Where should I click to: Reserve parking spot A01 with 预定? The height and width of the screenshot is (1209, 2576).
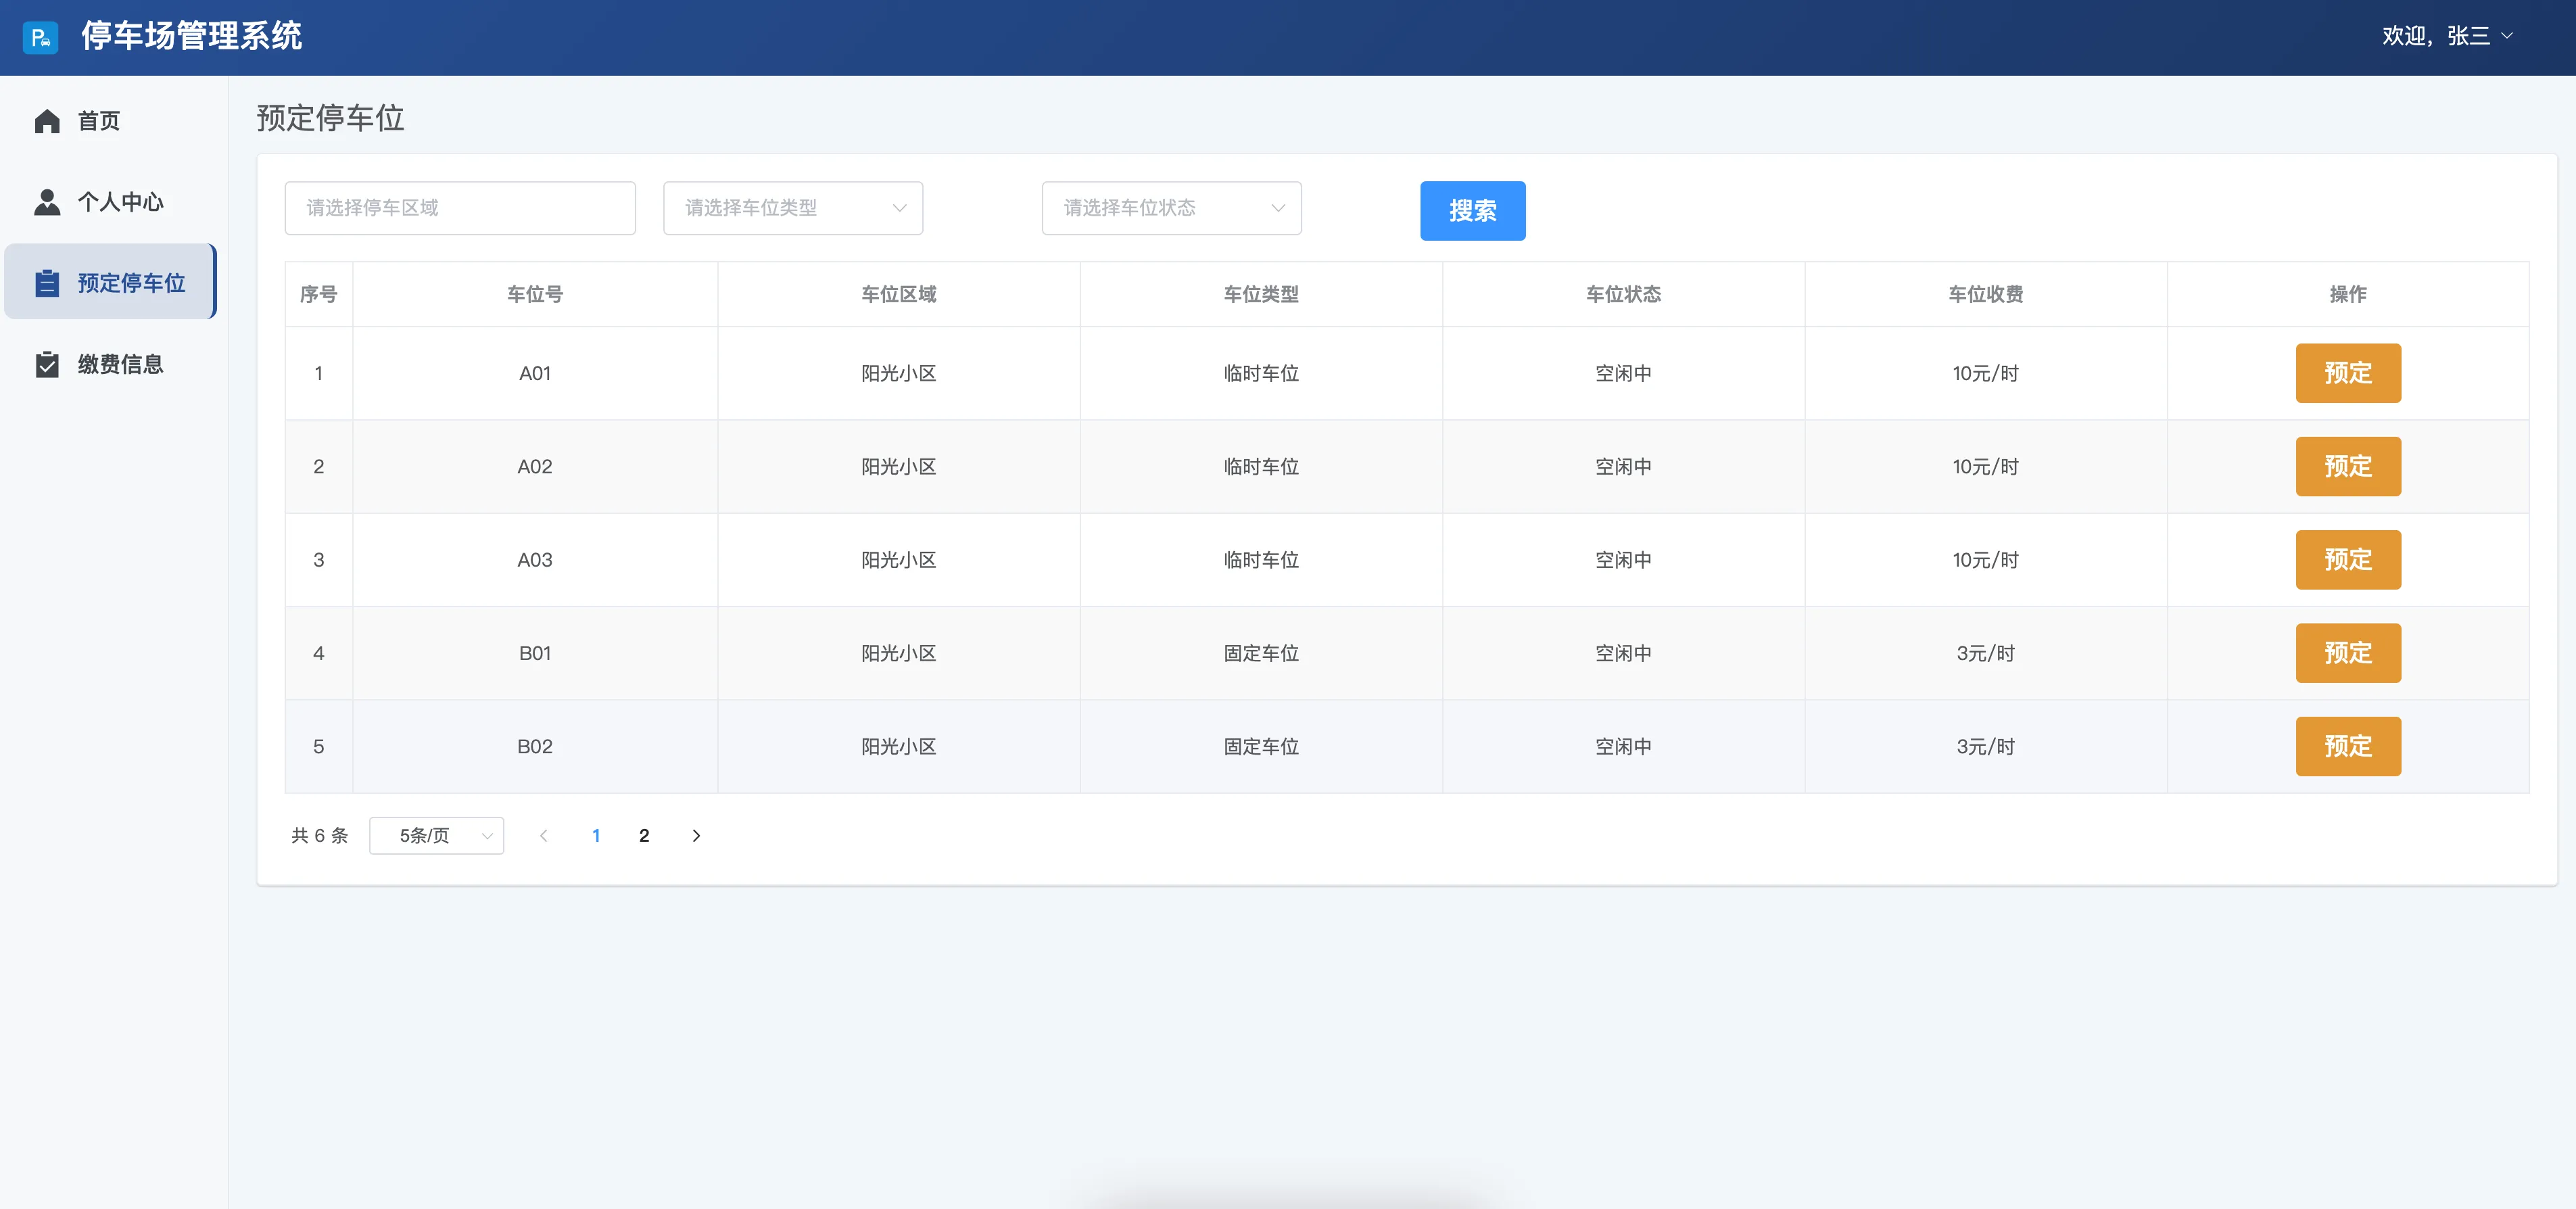[2347, 373]
